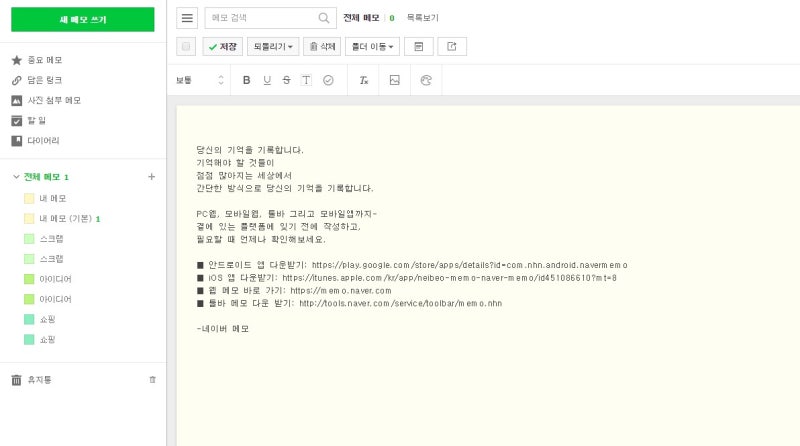Toggle bold formatting
Image resolution: width=800 pixels, height=446 pixels.
[246, 80]
